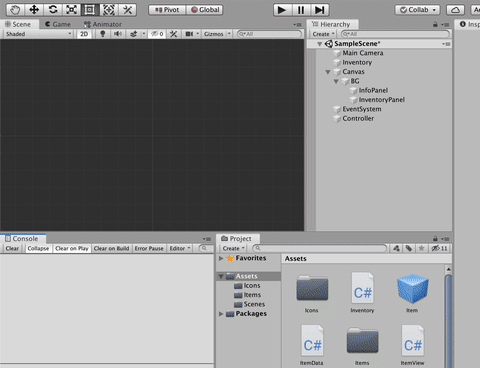Select Main Camera in Hierarchy
The image size is (480, 368).
[363, 53]
